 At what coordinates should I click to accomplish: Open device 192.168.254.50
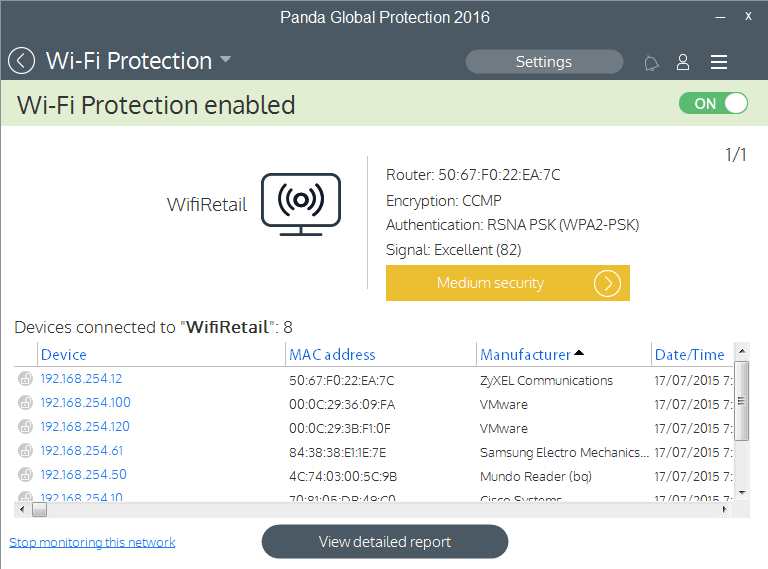(x=83, y=474)
